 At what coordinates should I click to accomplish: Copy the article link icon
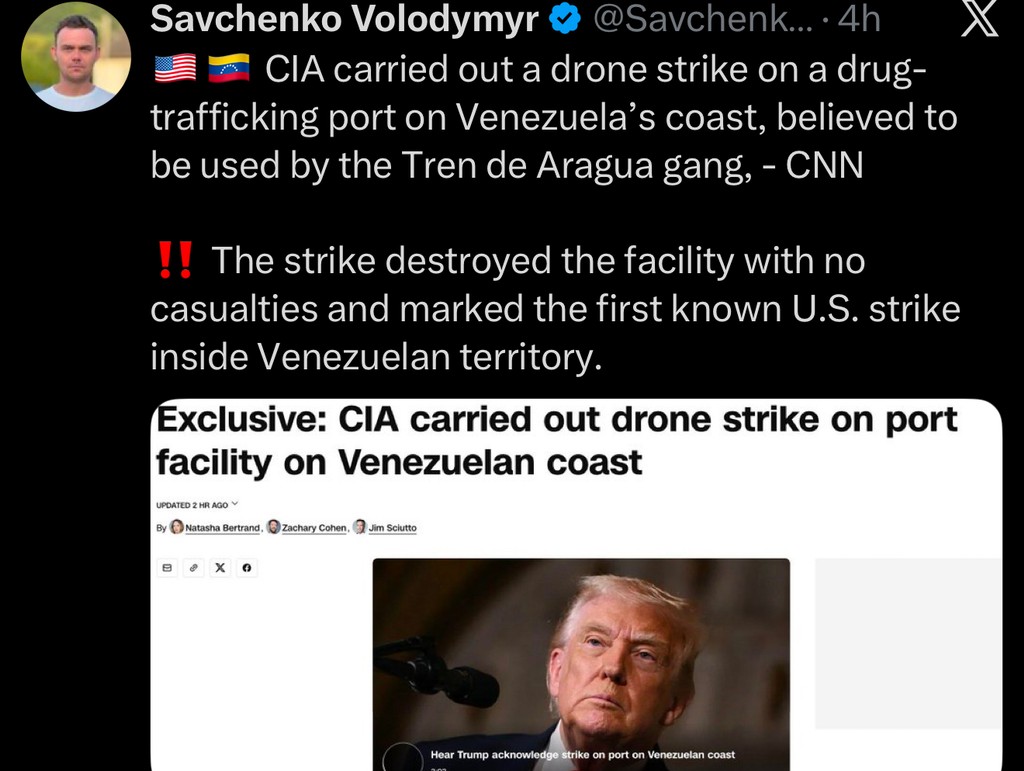tap(193, 568)
